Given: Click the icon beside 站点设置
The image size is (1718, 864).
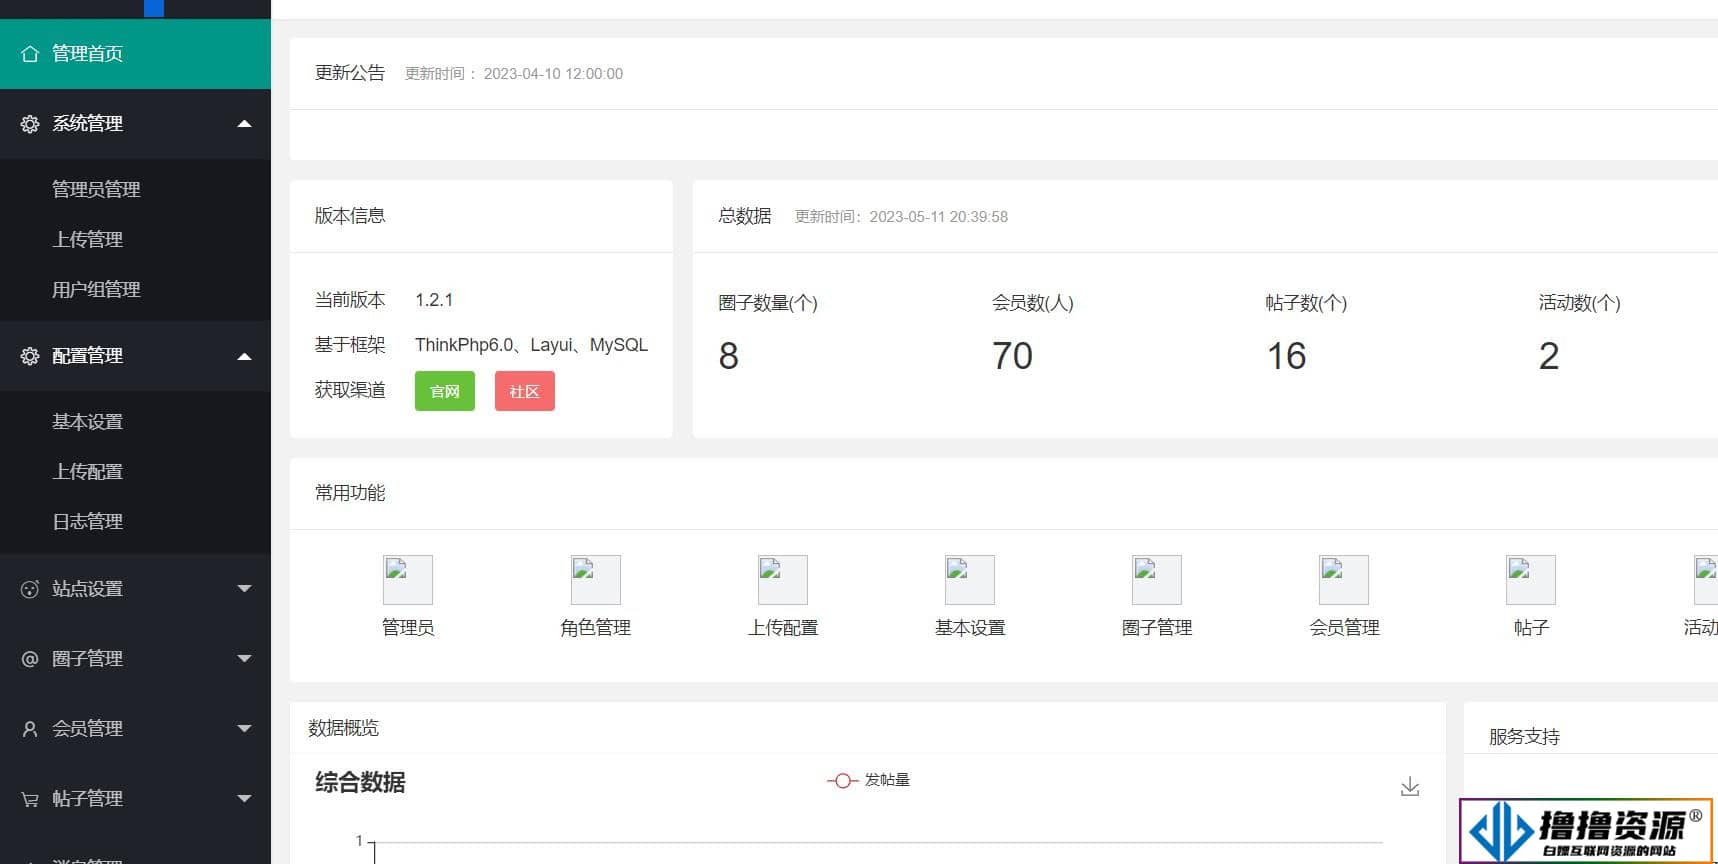Looking at the screenshot, I should (30, 589).
